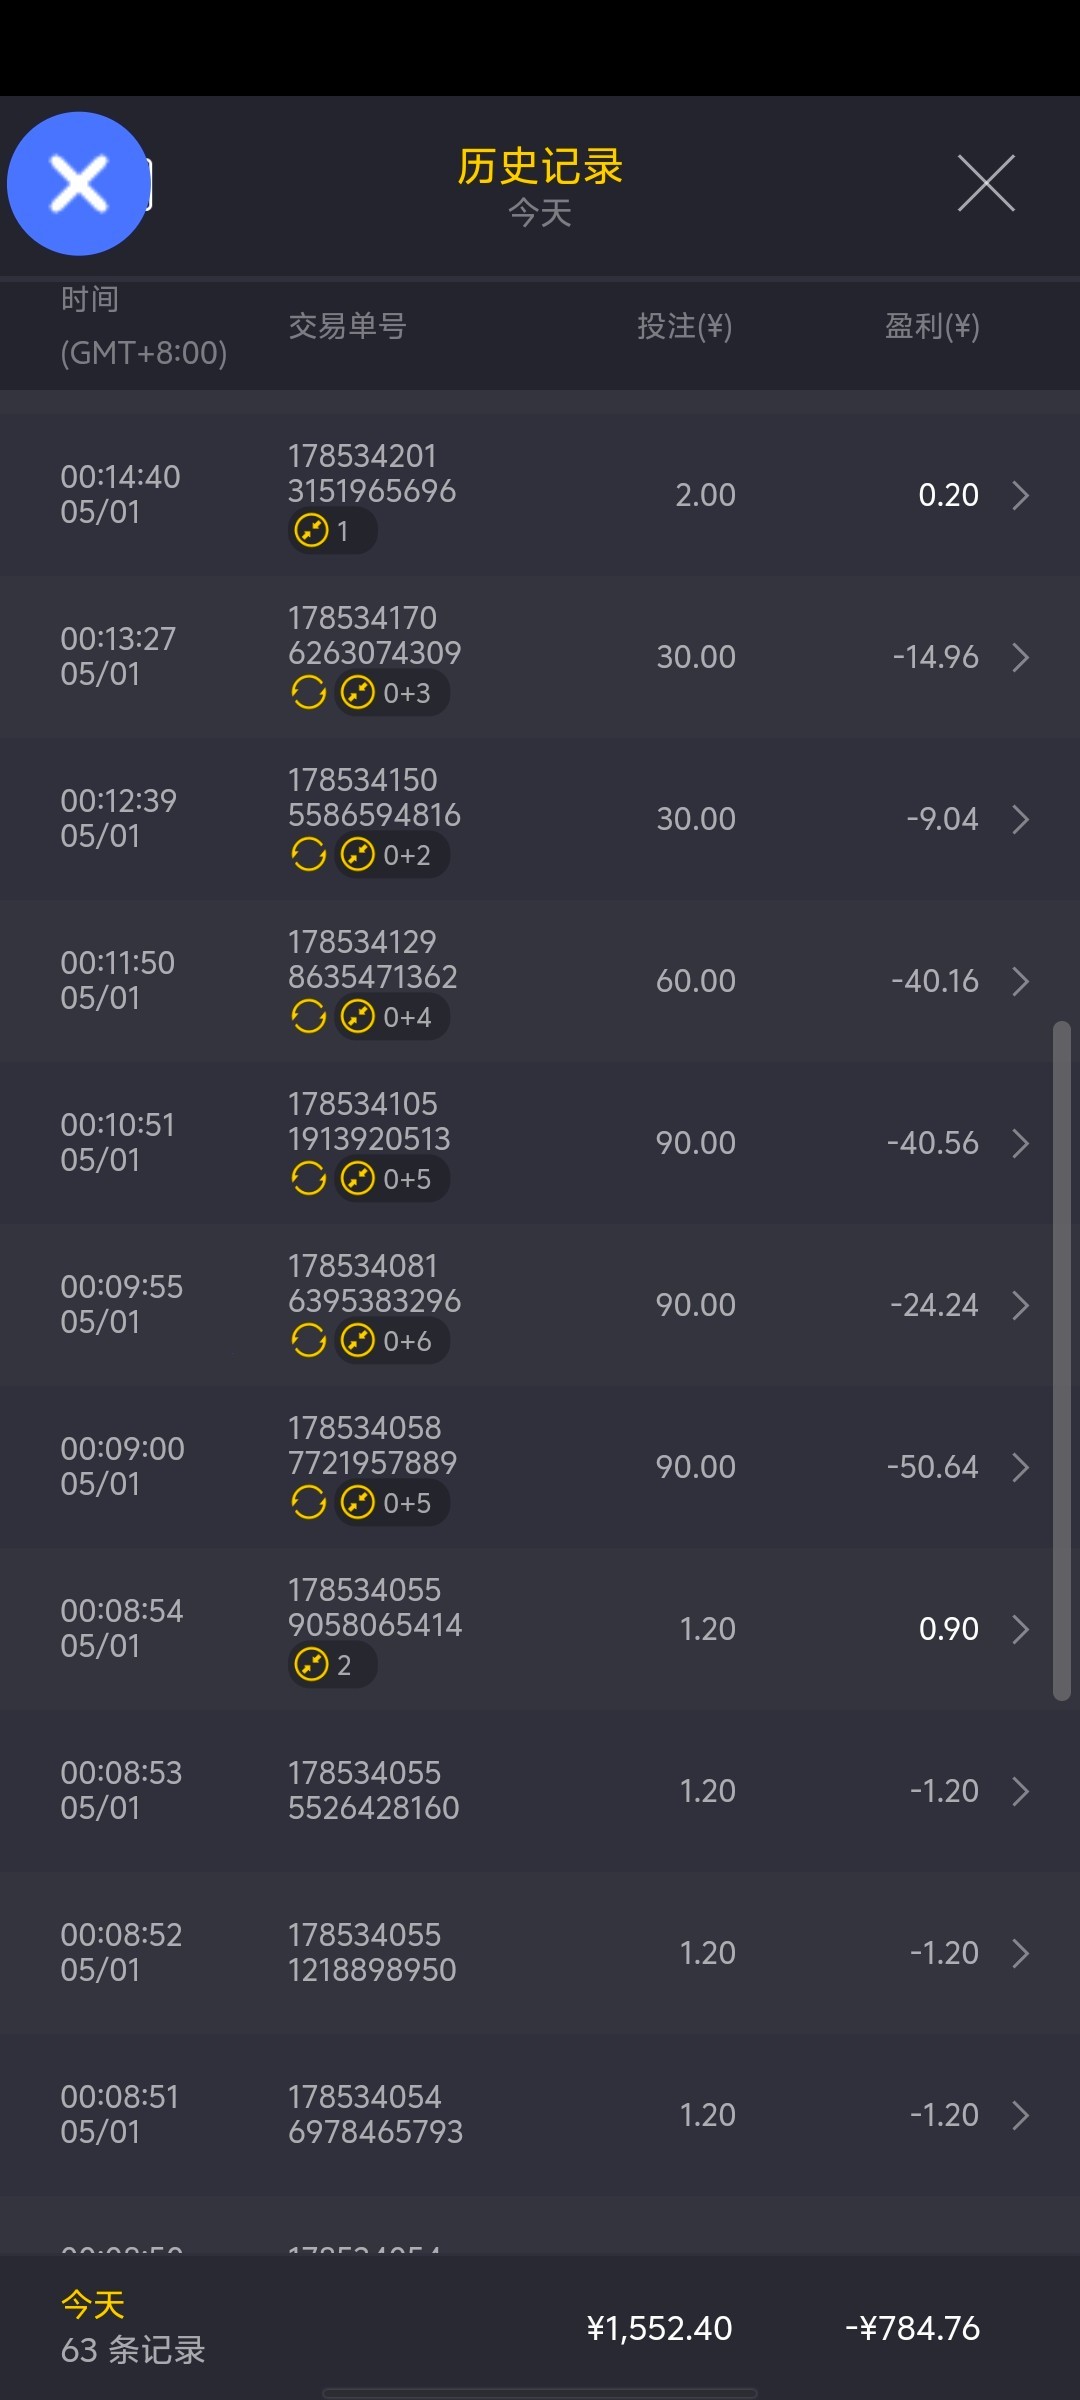The height and width of the screenshot is (2400, 1080).
Task: Tap the refresh-cycle icon on the 00:10:51 record
Action: [x=308, y=1179]
